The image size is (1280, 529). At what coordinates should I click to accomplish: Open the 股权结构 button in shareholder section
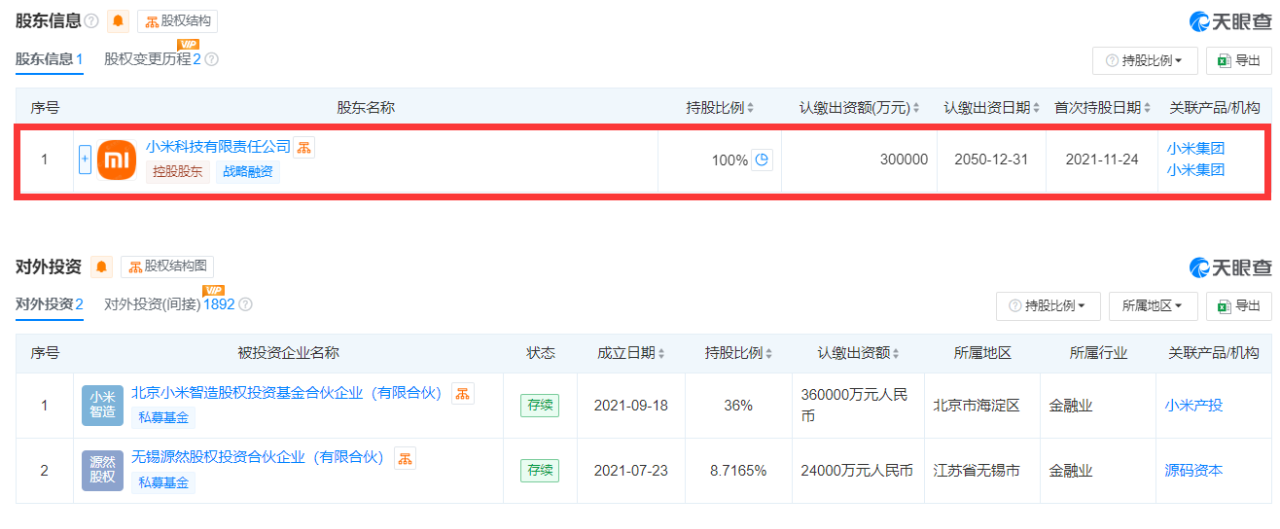pyautogui.click(x=178, y=21)
